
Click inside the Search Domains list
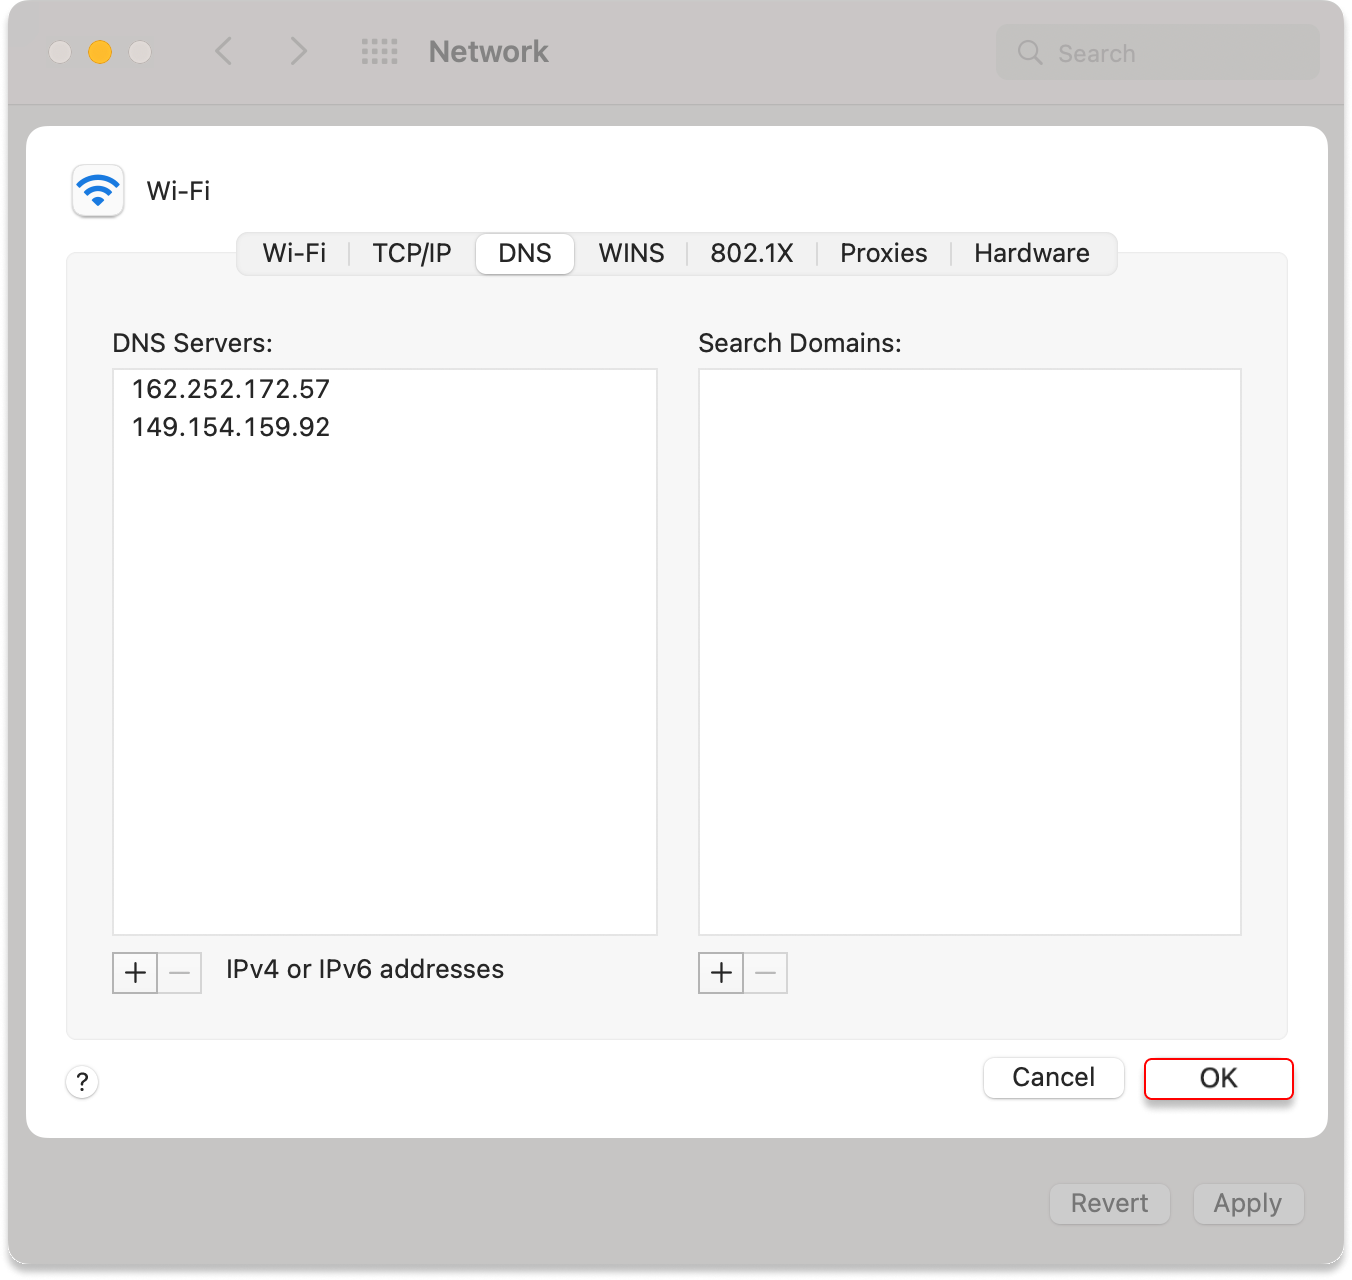969,650
